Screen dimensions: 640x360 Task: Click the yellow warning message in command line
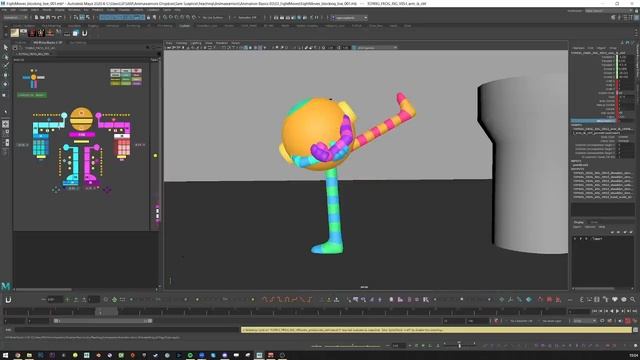pyautogui.click(x=436, y=330)
